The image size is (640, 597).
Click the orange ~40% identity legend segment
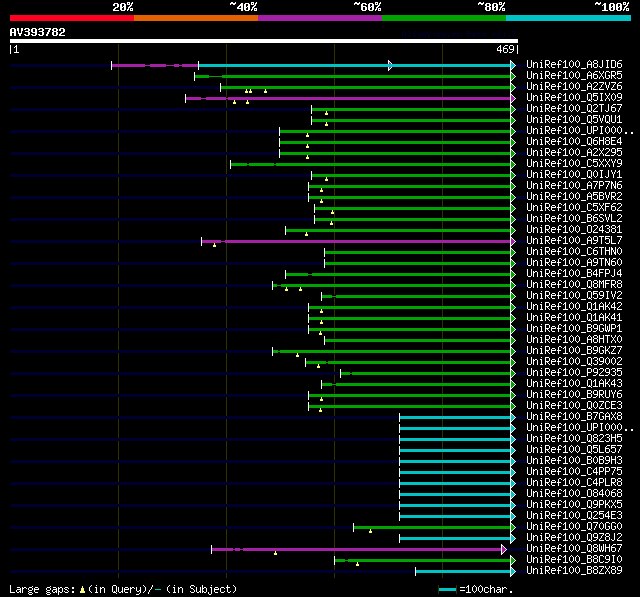pyautogui.click(x=196, y=18)
